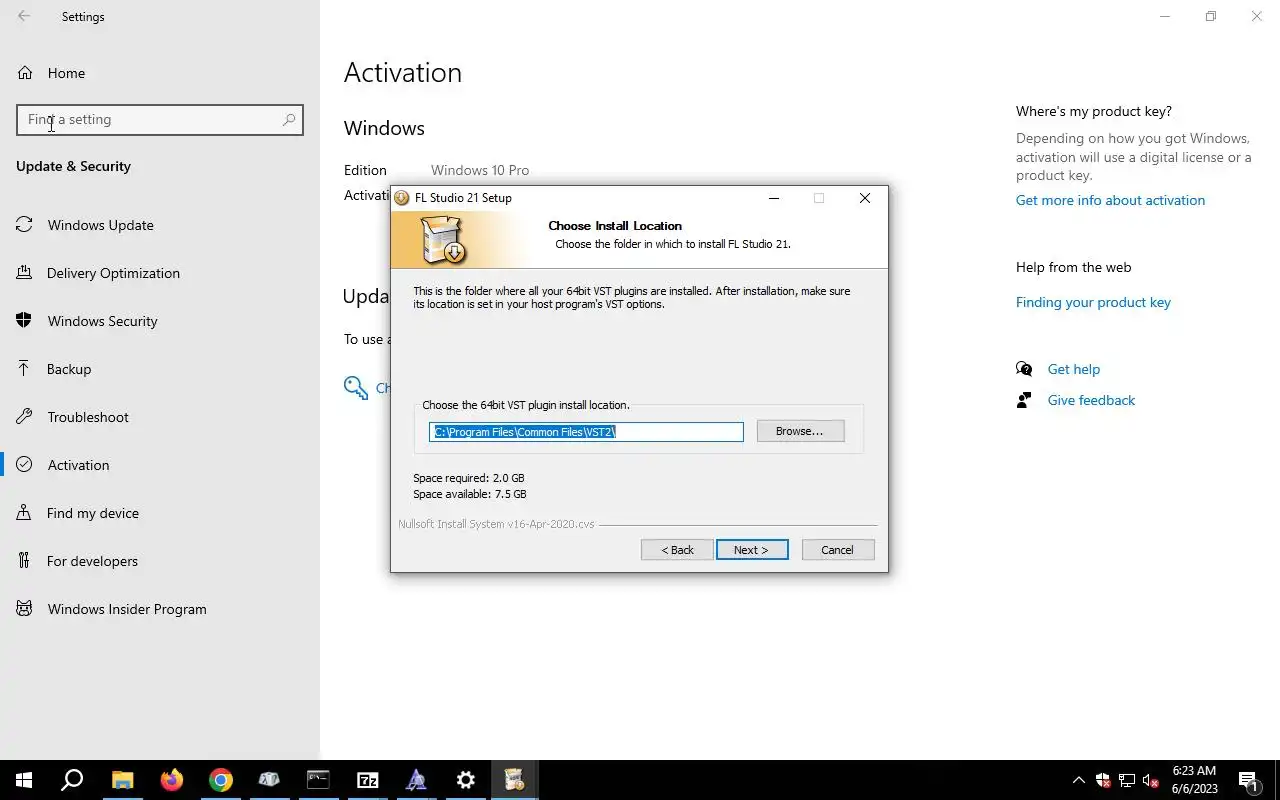Click the VST plugin install location field
This screenshot has height=800, width=1280.
(586, 431)
